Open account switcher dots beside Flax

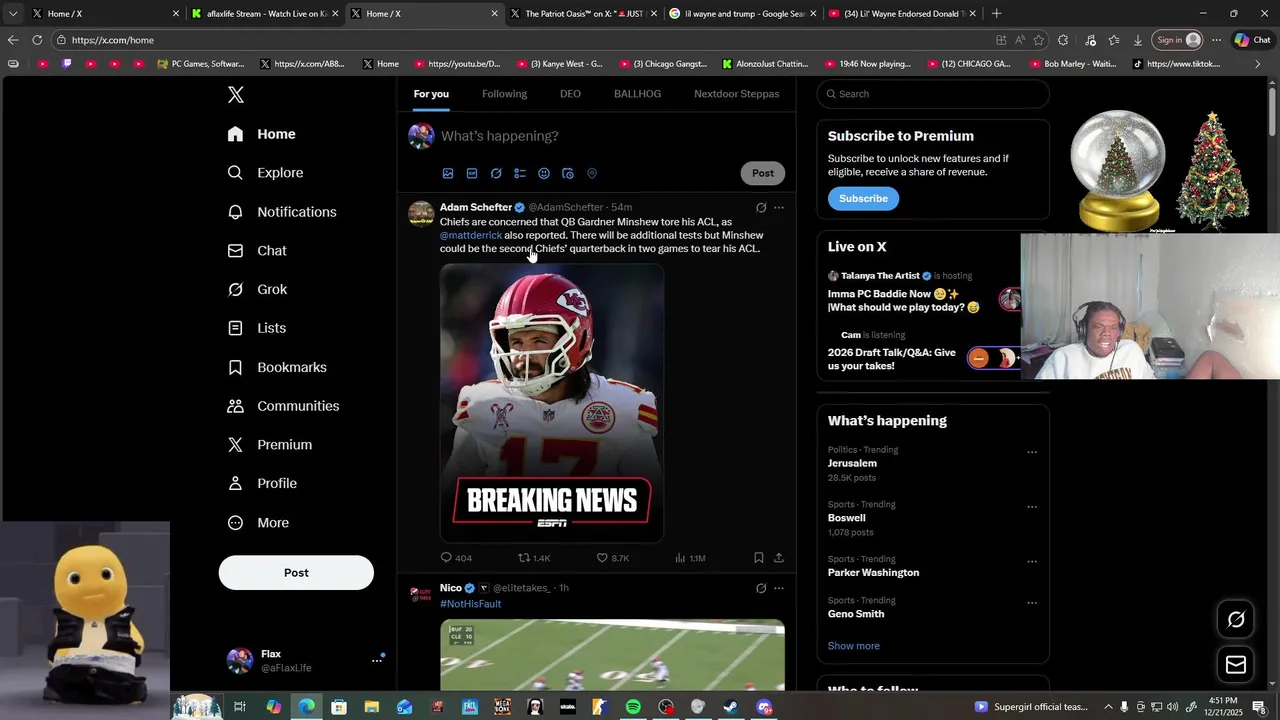(377, 660)
